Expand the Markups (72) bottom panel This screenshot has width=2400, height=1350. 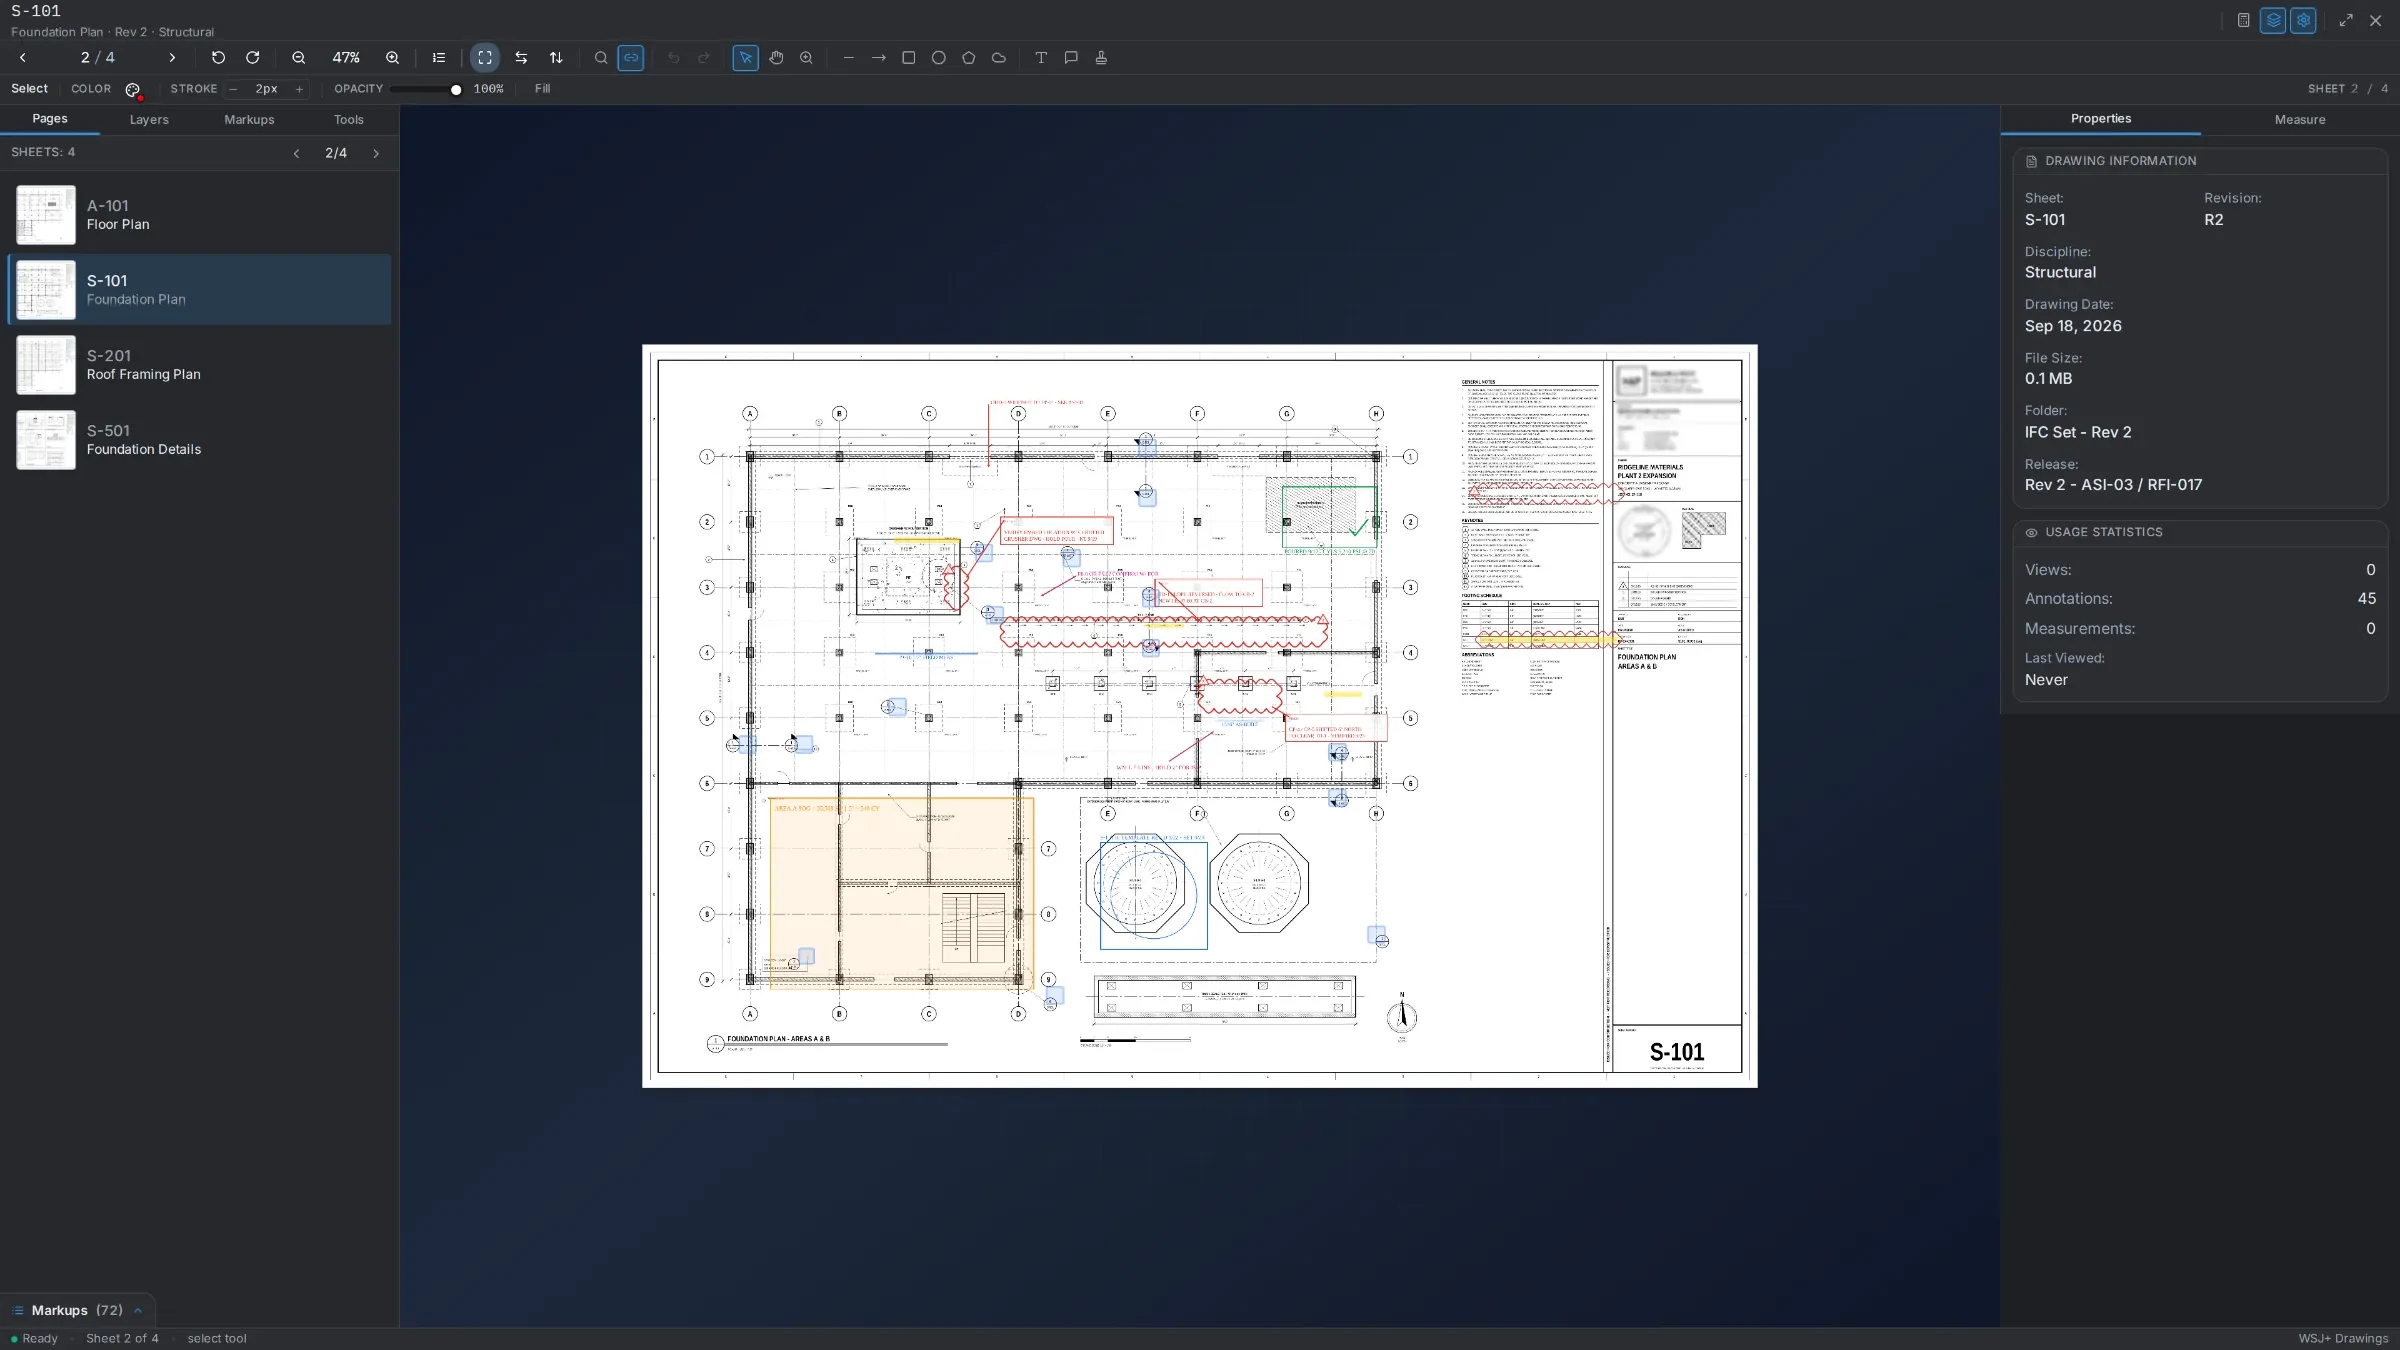77,1310
